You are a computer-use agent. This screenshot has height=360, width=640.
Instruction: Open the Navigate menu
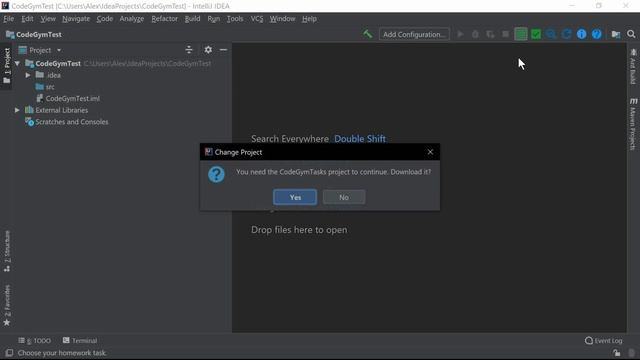(76, 19)
